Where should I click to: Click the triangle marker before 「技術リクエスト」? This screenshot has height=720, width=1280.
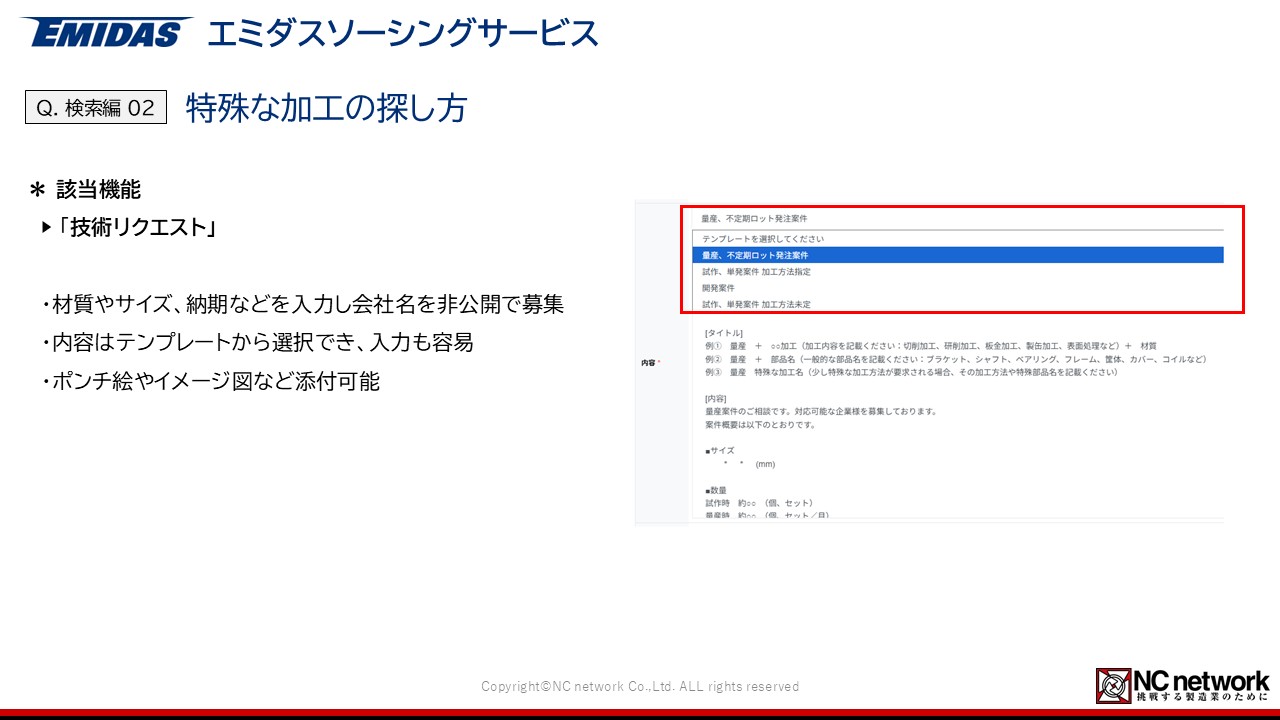pyautogui.click(x=46, y=228)
